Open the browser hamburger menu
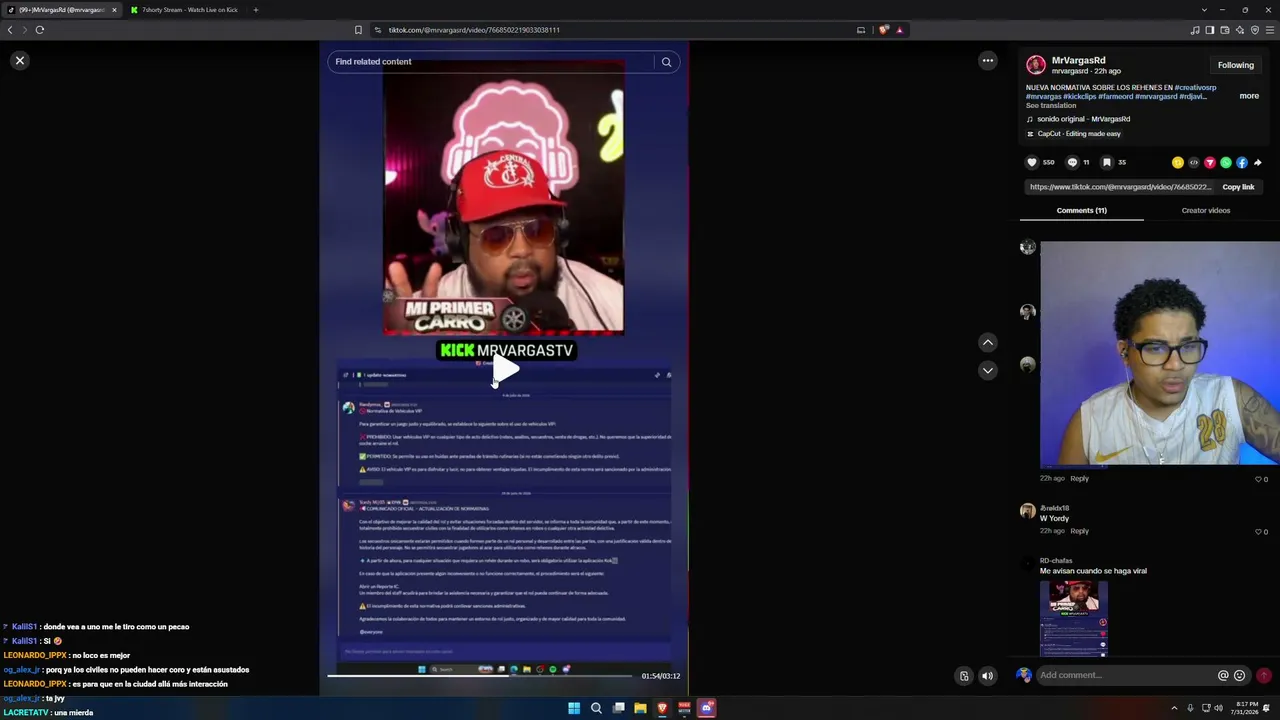 (x=1270, y=30)
